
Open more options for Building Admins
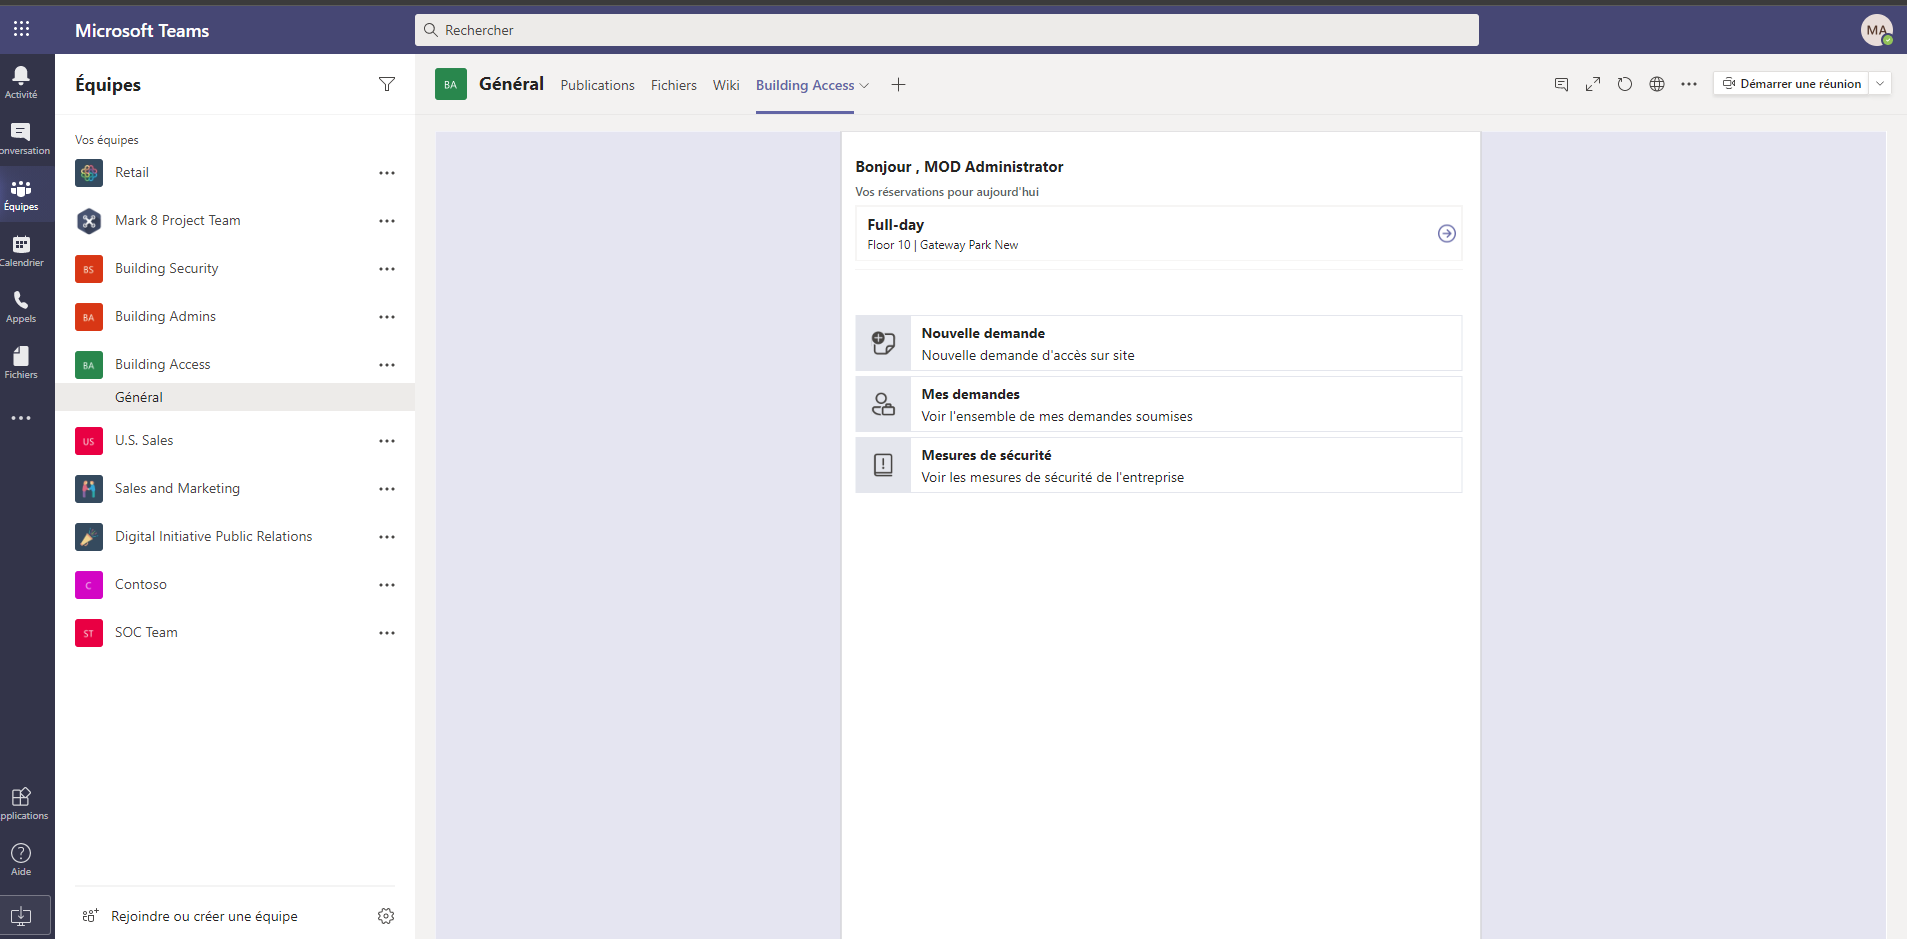click(387, 317)
